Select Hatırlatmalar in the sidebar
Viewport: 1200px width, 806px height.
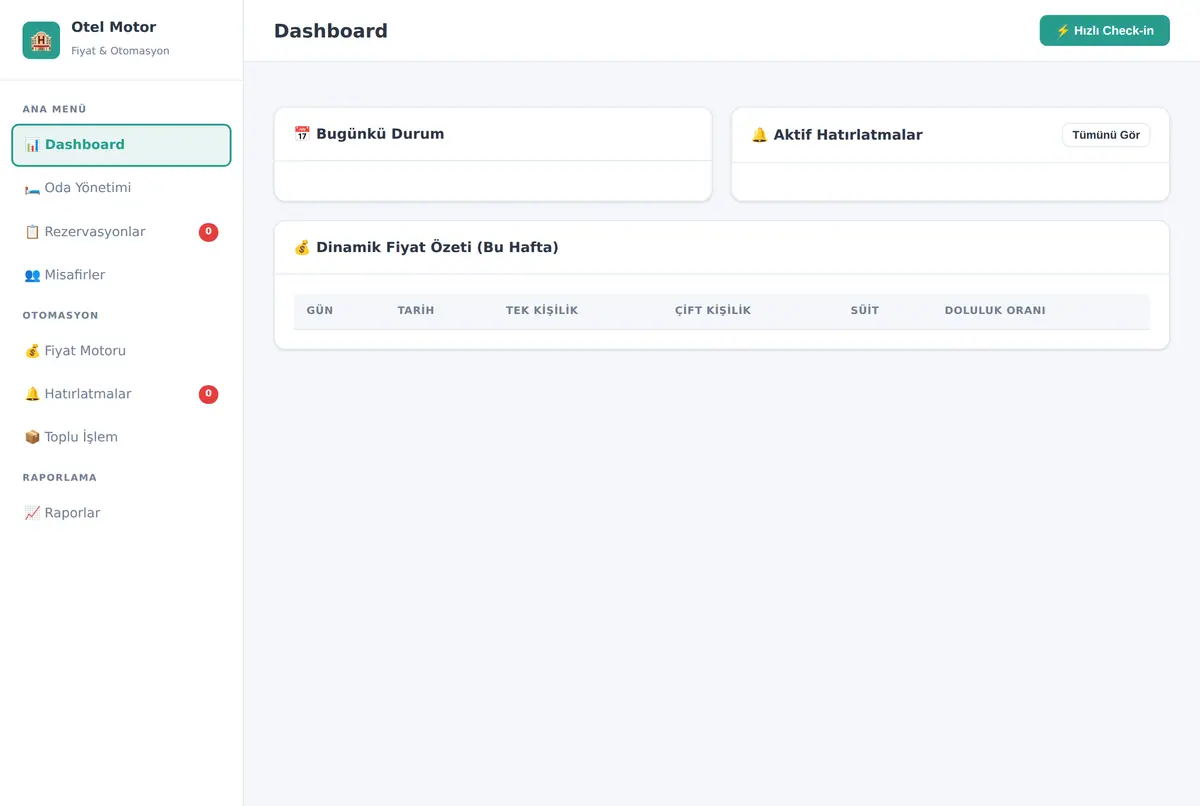click(121, 394)
